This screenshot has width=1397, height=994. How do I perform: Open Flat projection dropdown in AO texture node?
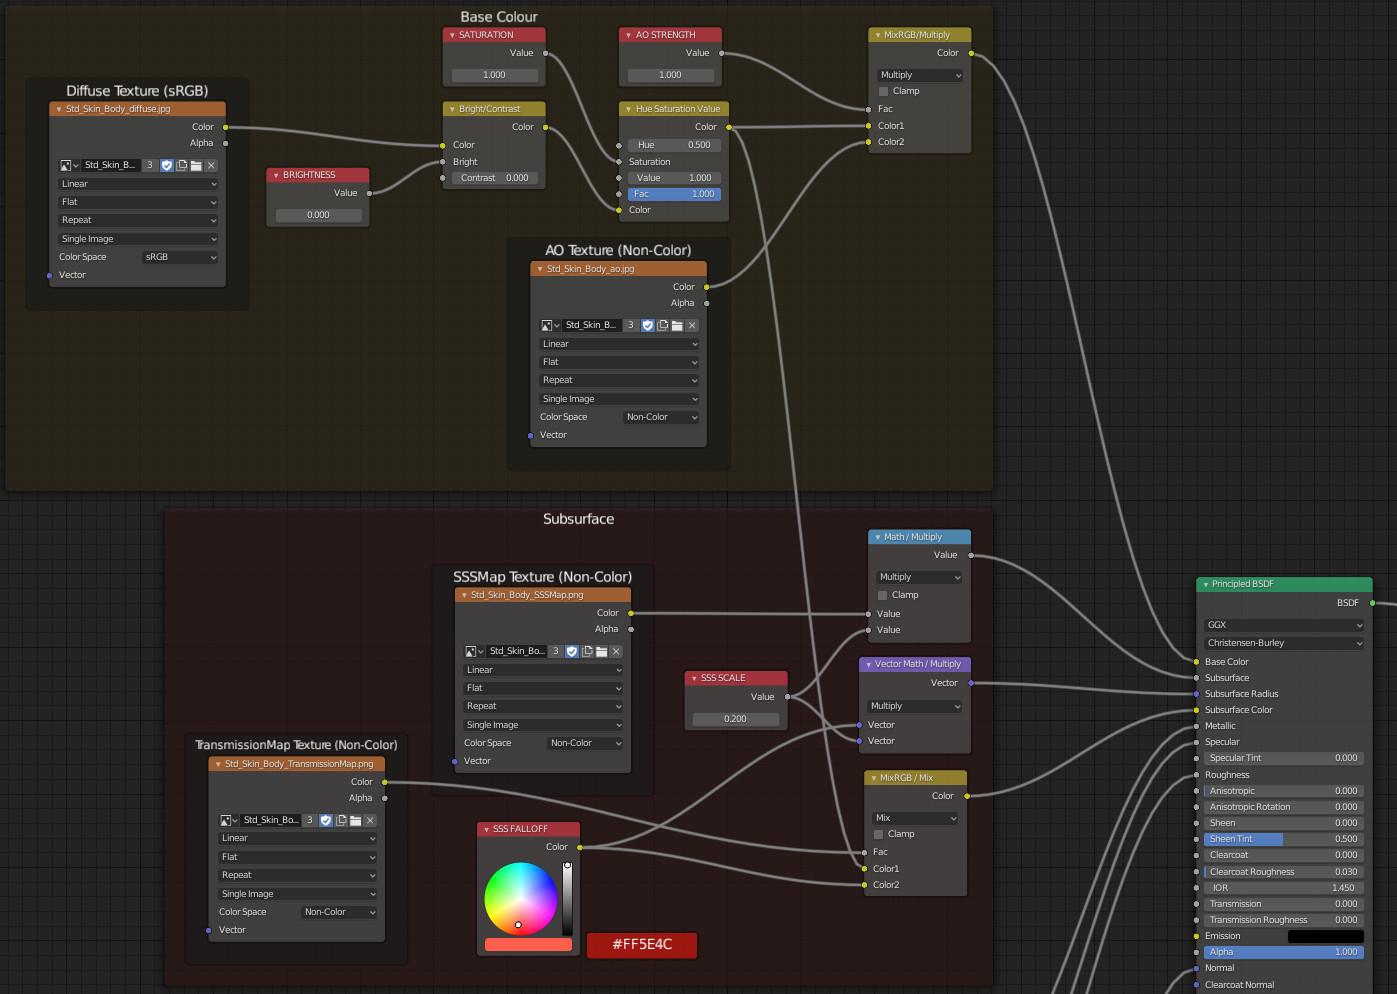point(619,362)
